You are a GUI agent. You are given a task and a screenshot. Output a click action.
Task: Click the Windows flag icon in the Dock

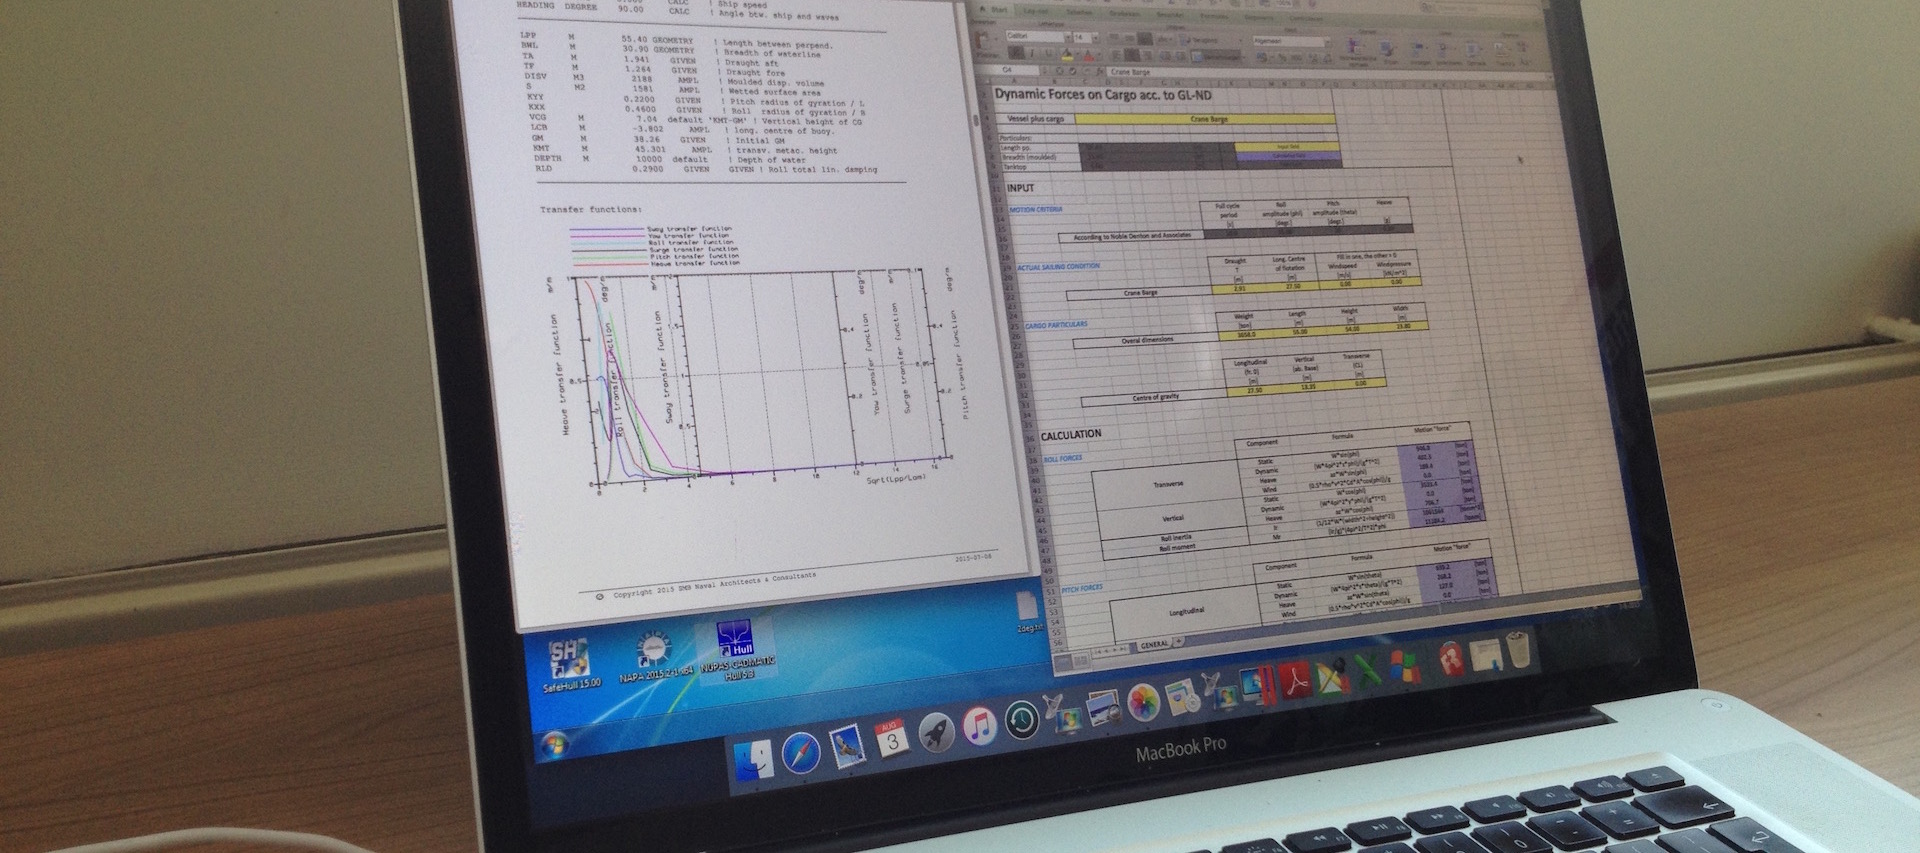tap(1405, 666)
